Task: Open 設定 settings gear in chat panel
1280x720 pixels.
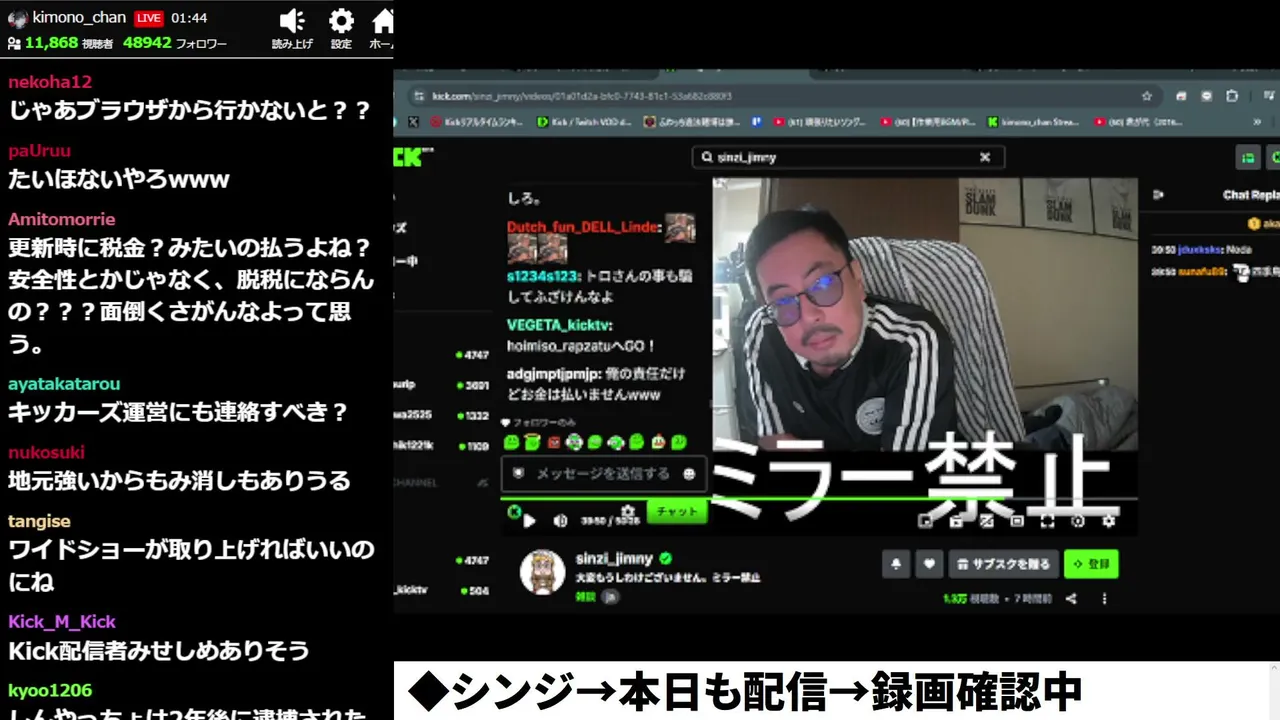Action: pos(341,21)
